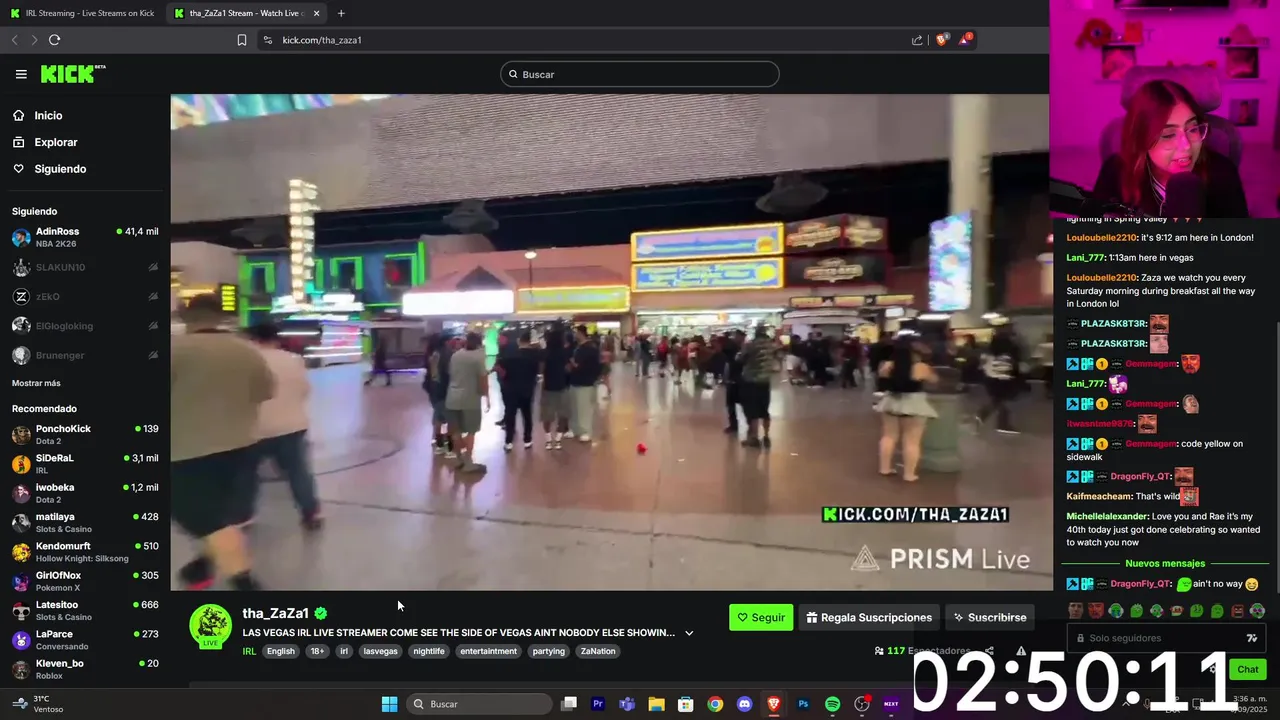The width and height of the screenshot is (1280, 720).
Task: Click the browser forward arrow
Action: 34,40
